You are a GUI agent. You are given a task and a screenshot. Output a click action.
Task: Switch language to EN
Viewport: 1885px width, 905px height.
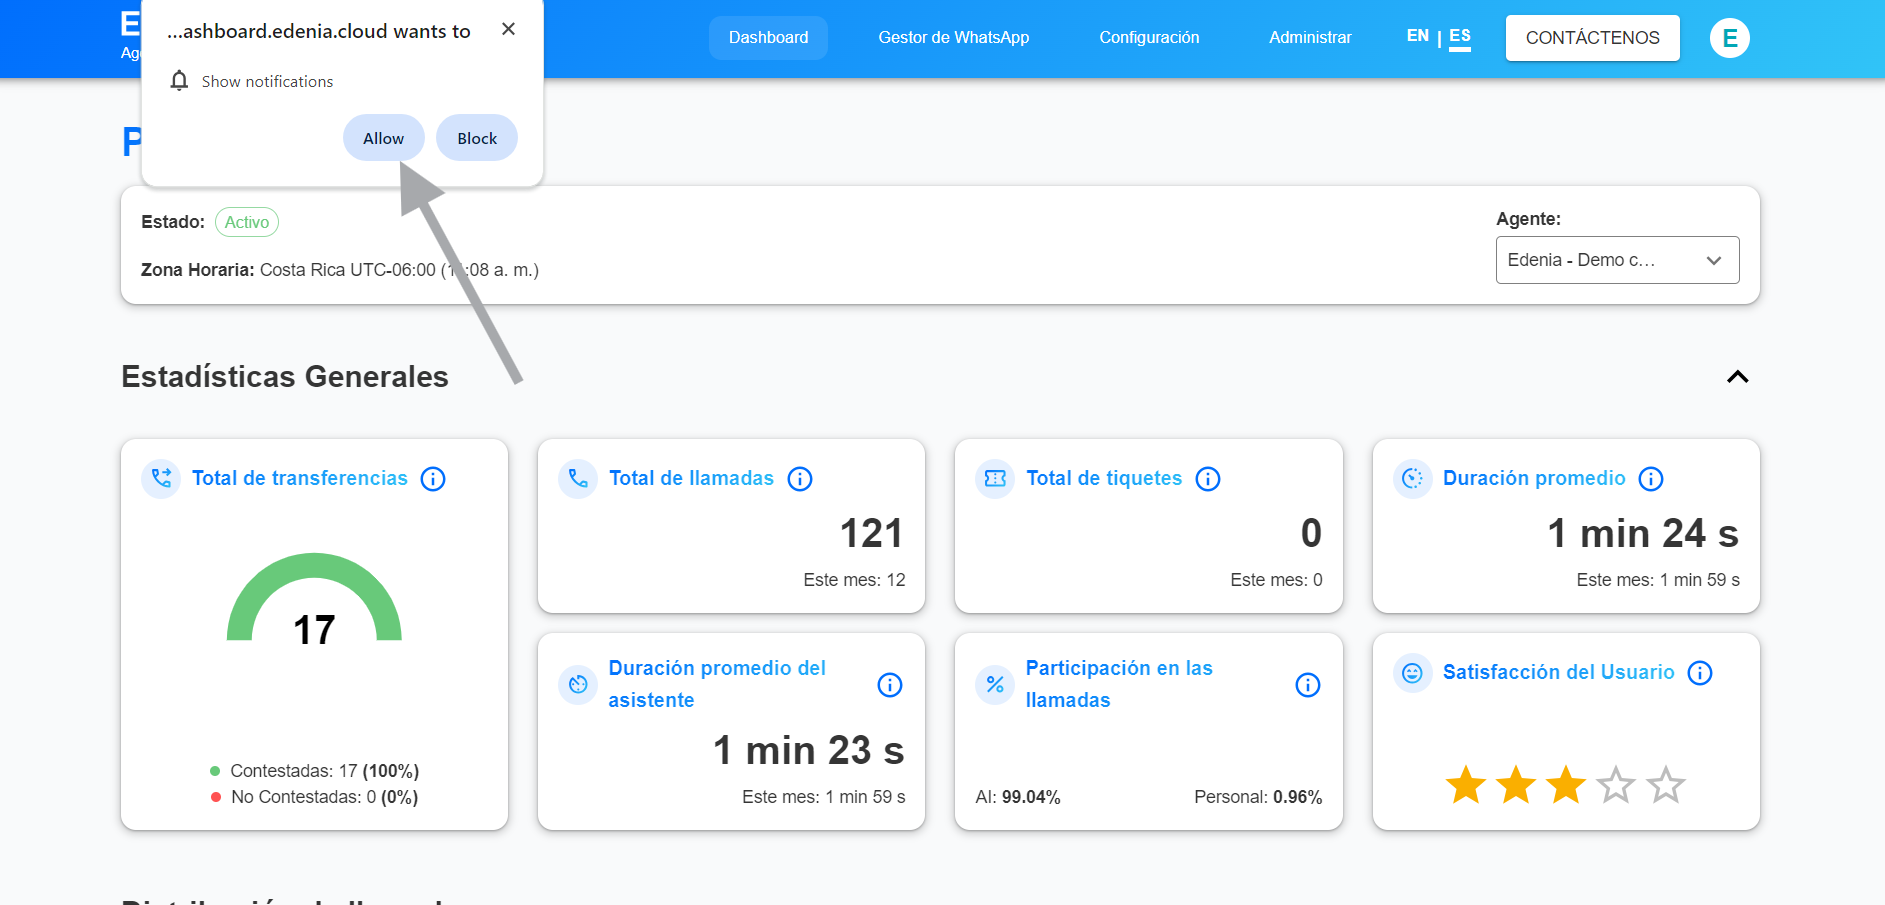click(x=1417, y=36)
